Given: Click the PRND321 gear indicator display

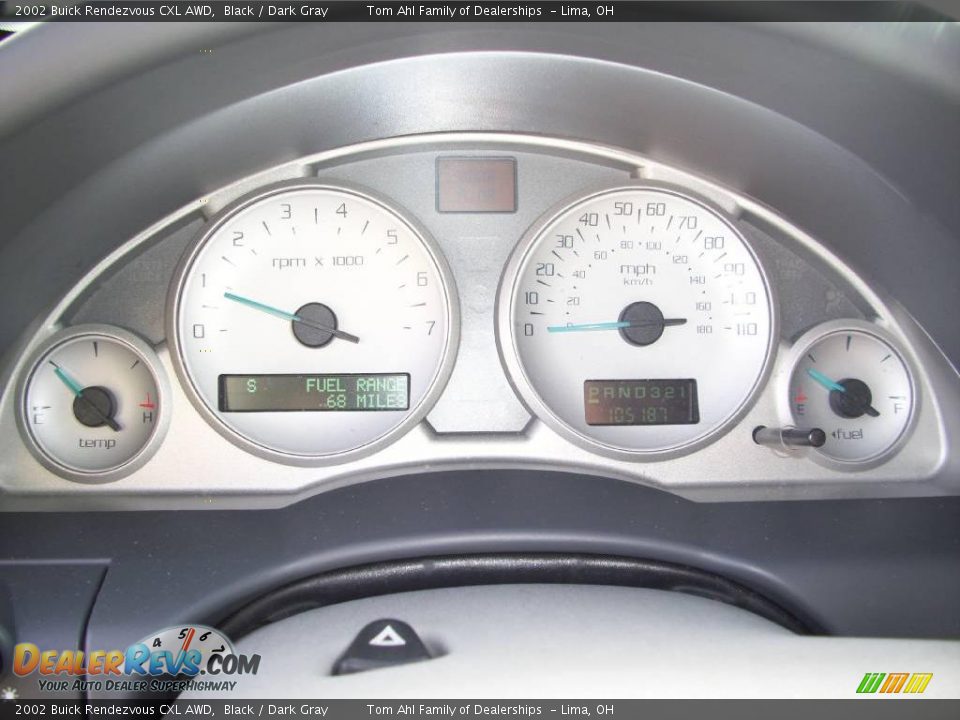Looking at the screenshot, I should [637, 392].
